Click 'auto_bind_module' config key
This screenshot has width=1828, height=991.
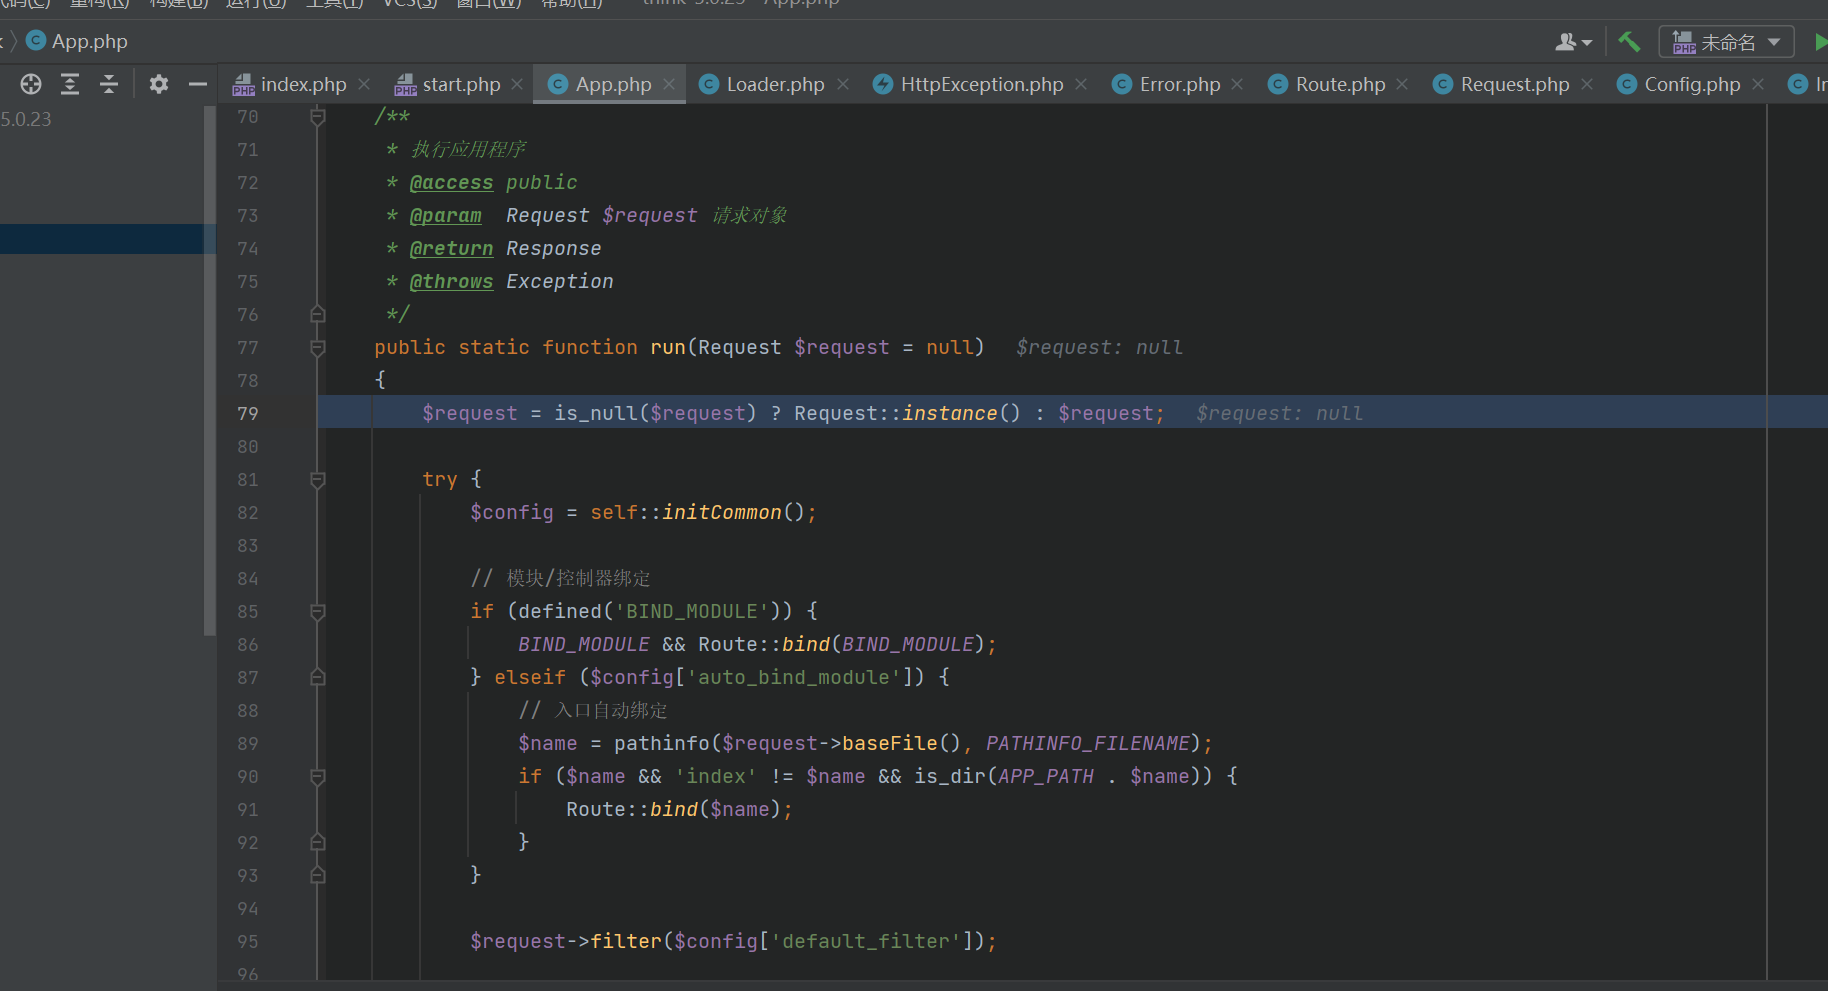794,677
